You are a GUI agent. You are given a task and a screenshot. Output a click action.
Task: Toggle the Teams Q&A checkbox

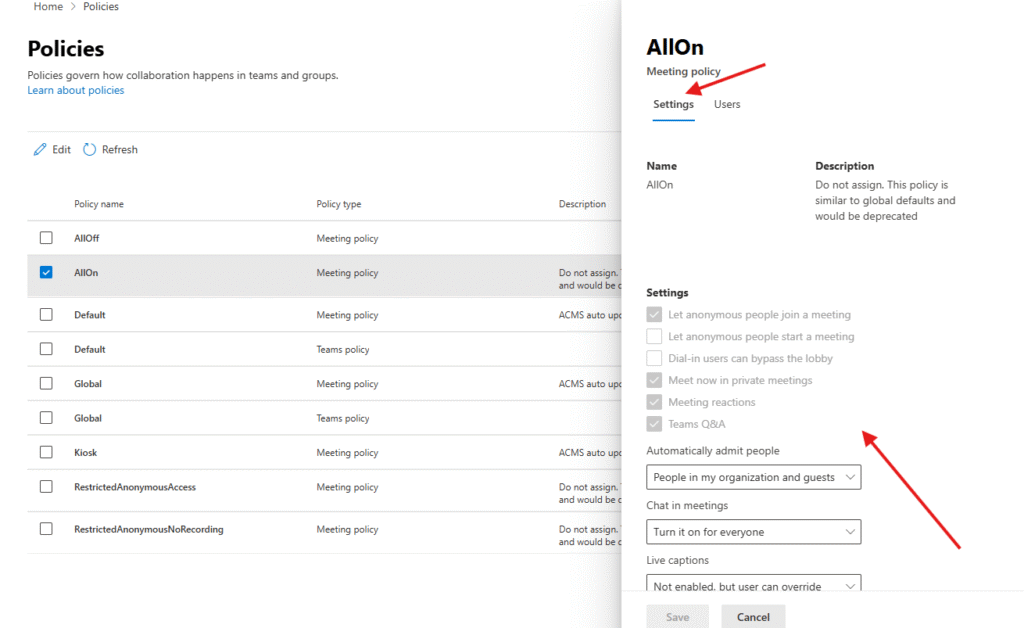(654, 424)
